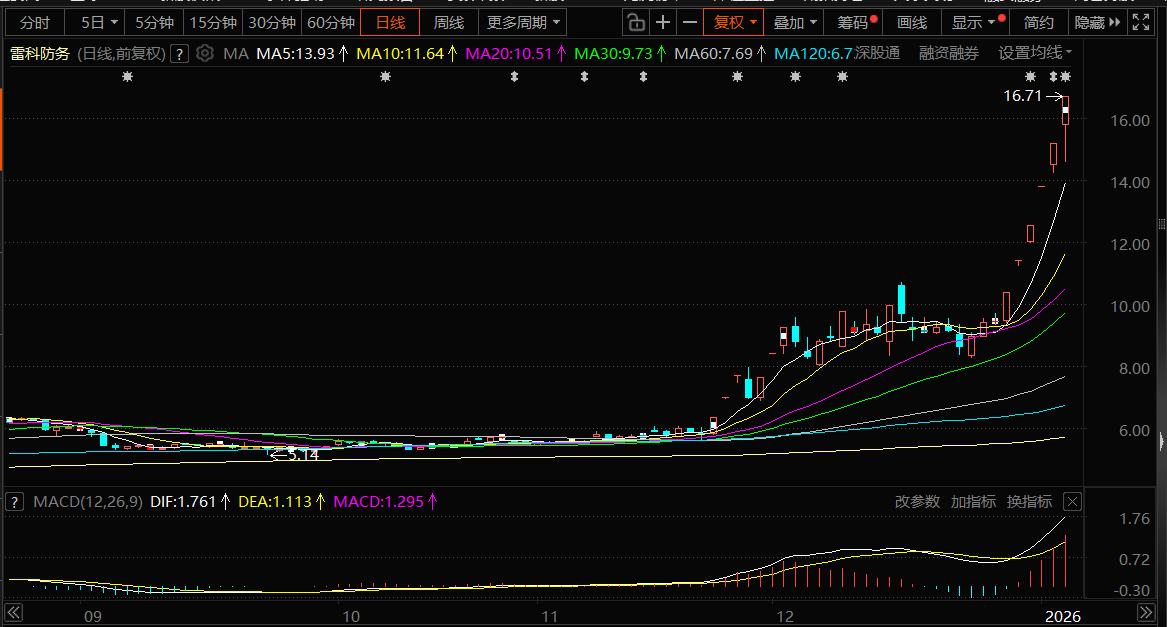This screenshot has height=627, width=1167.
Task: Expand the 更多周期 dropdown
Action: pos(523,22)
